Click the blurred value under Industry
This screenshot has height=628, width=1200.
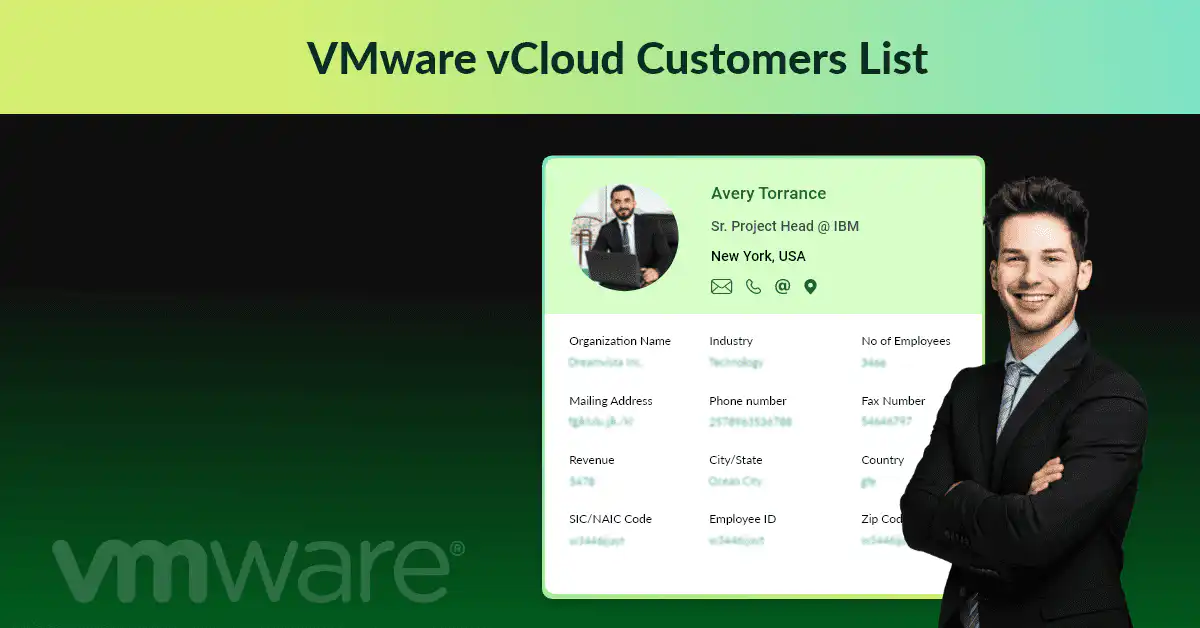click(x=736, y=362)
